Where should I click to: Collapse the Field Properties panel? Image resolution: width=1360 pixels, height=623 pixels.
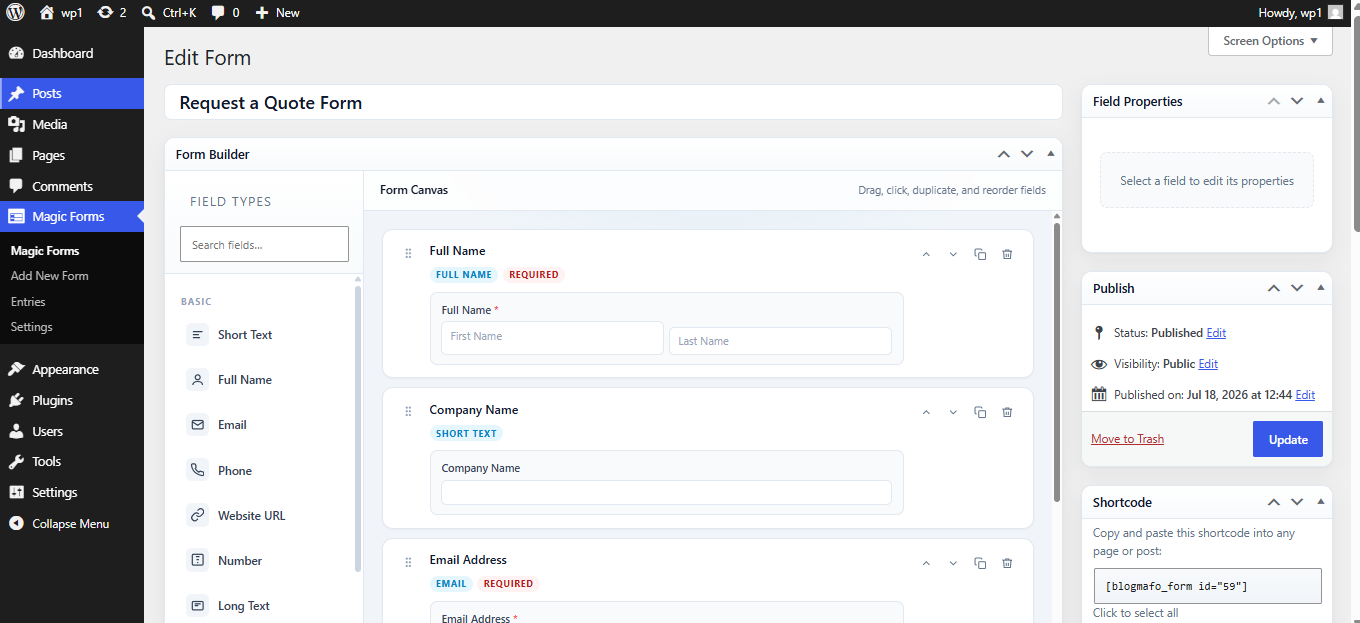(x=1320, y=101)
